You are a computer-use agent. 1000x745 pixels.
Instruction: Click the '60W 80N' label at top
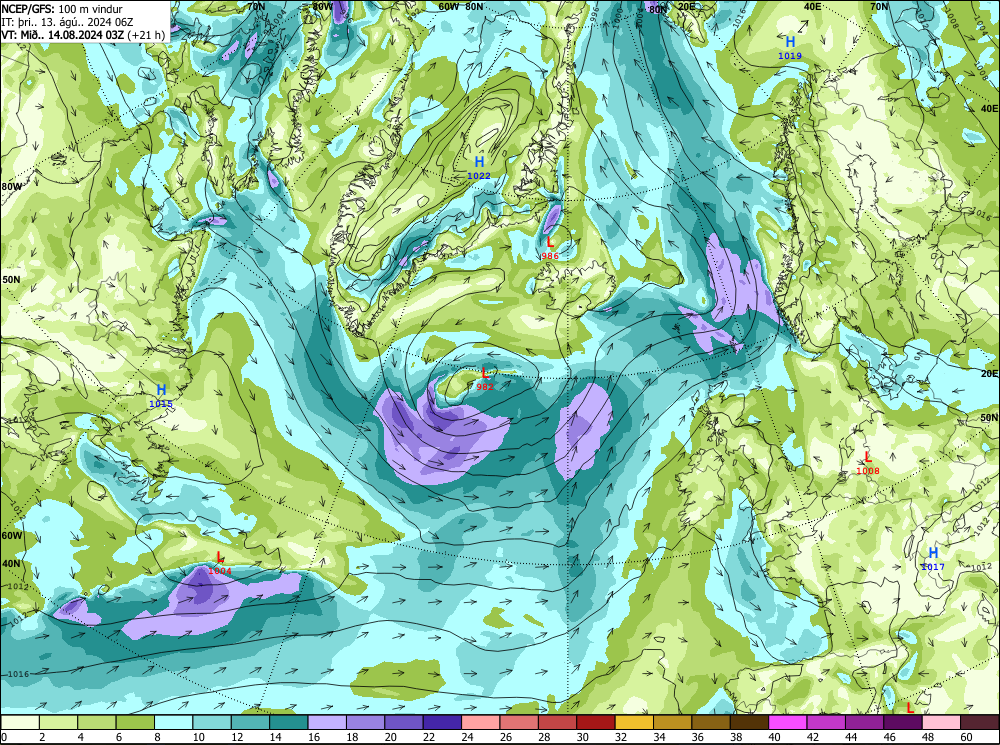coord(461,6)
